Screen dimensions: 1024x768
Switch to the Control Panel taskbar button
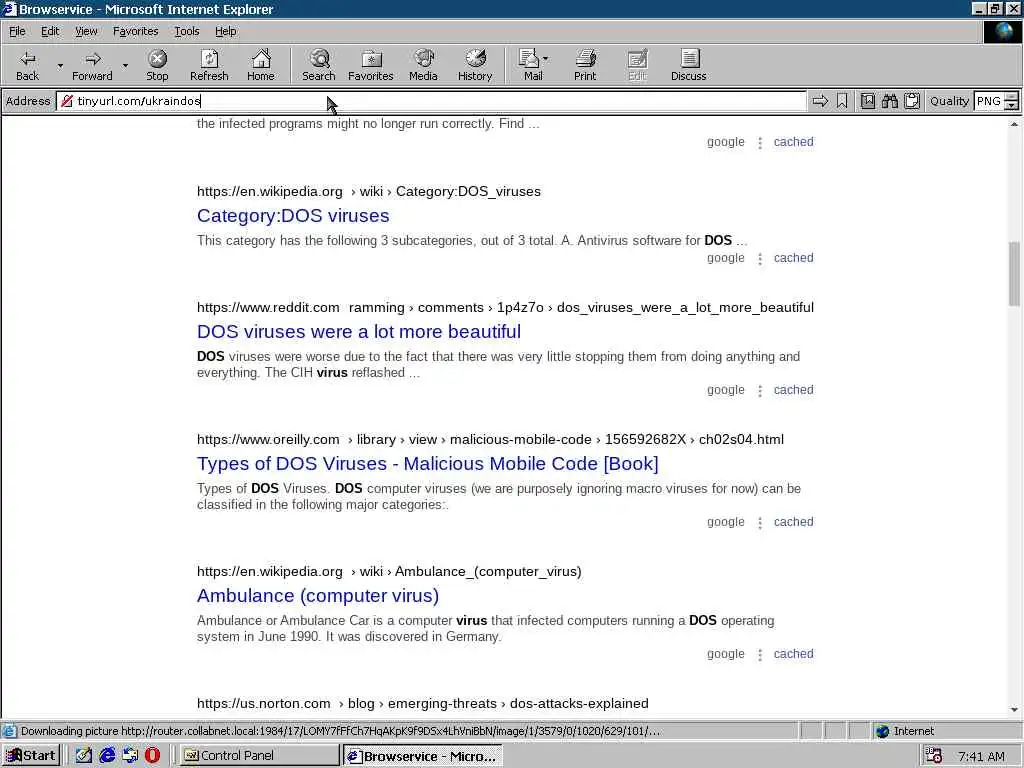(259, 756)
